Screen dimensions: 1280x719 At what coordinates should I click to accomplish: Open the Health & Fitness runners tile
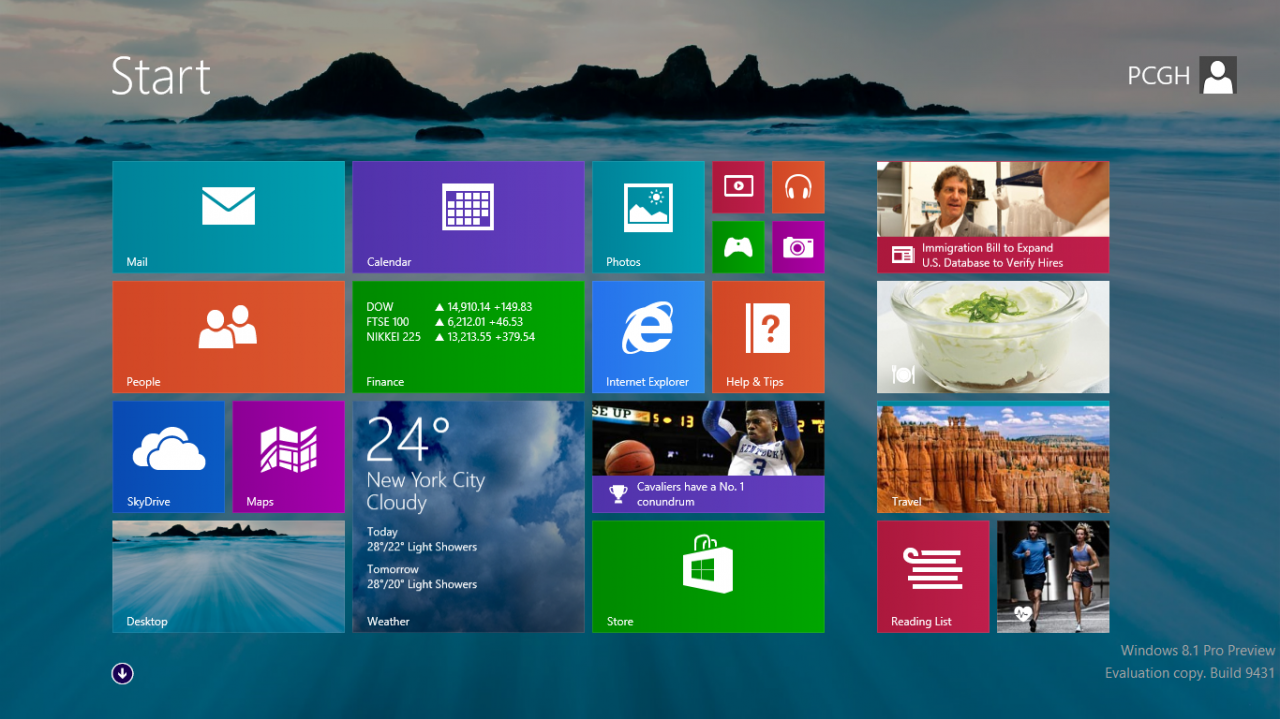[1053, 577]
